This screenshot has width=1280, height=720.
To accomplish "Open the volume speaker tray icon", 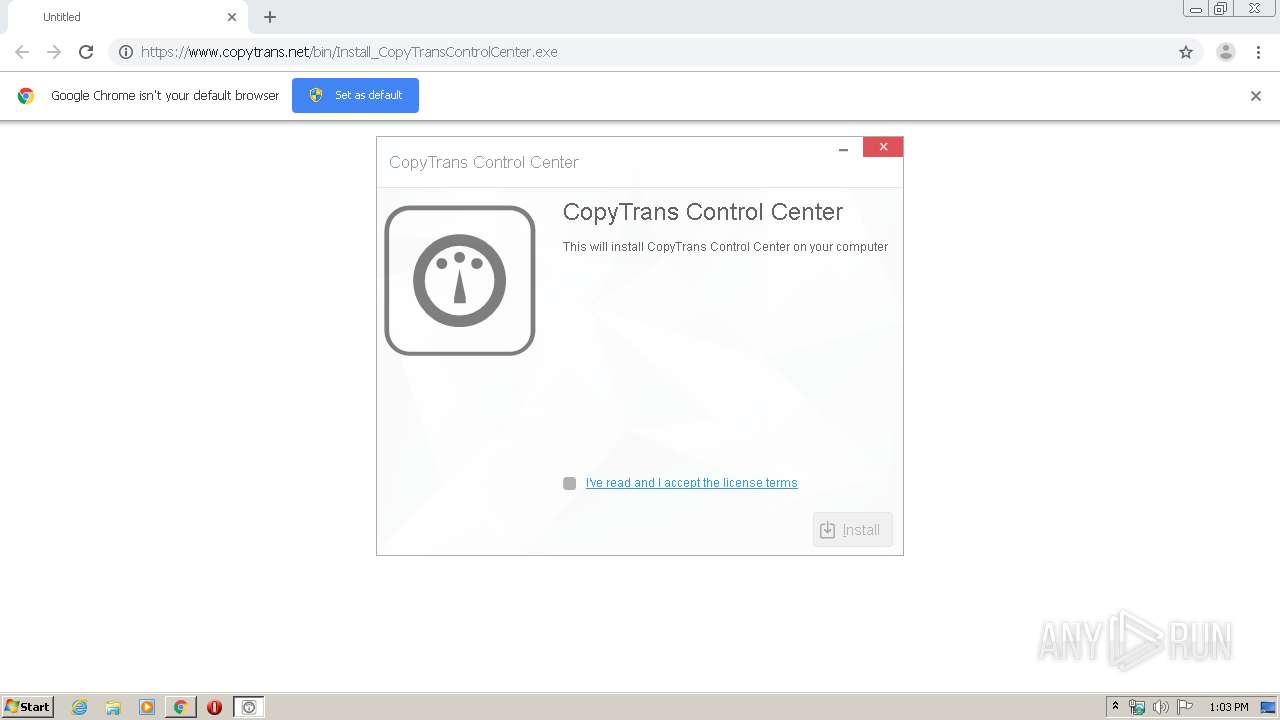I will click(1161, 707).
